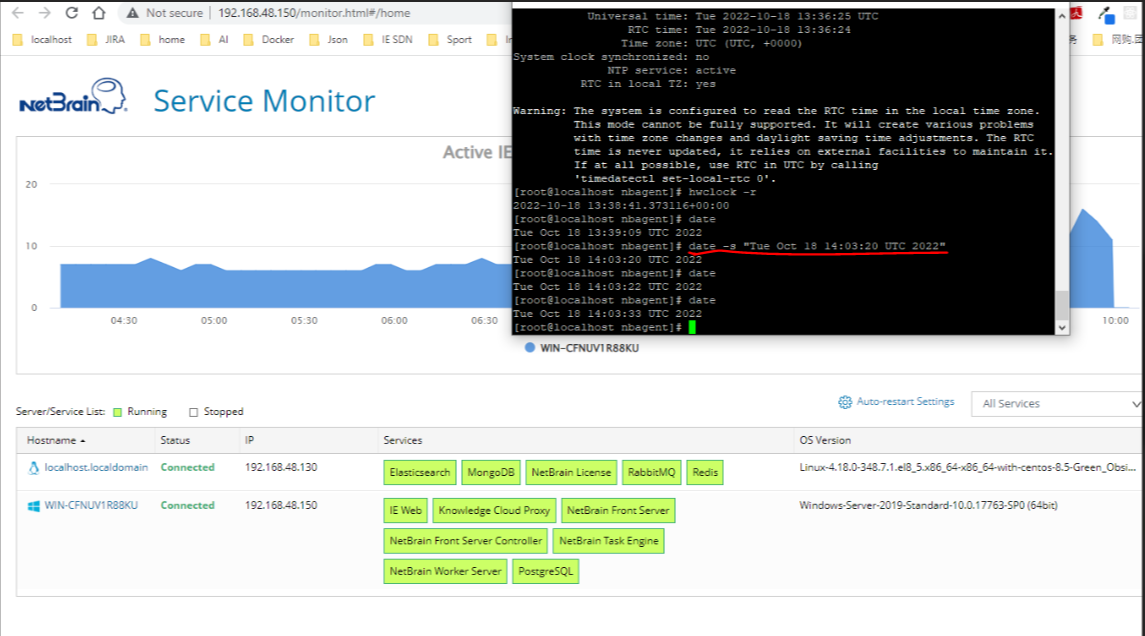This screenshot has height=636, width=1145.
Task: Toggle the Running checkbox filter
Action: pyautogui.click(x=118, y=413)
